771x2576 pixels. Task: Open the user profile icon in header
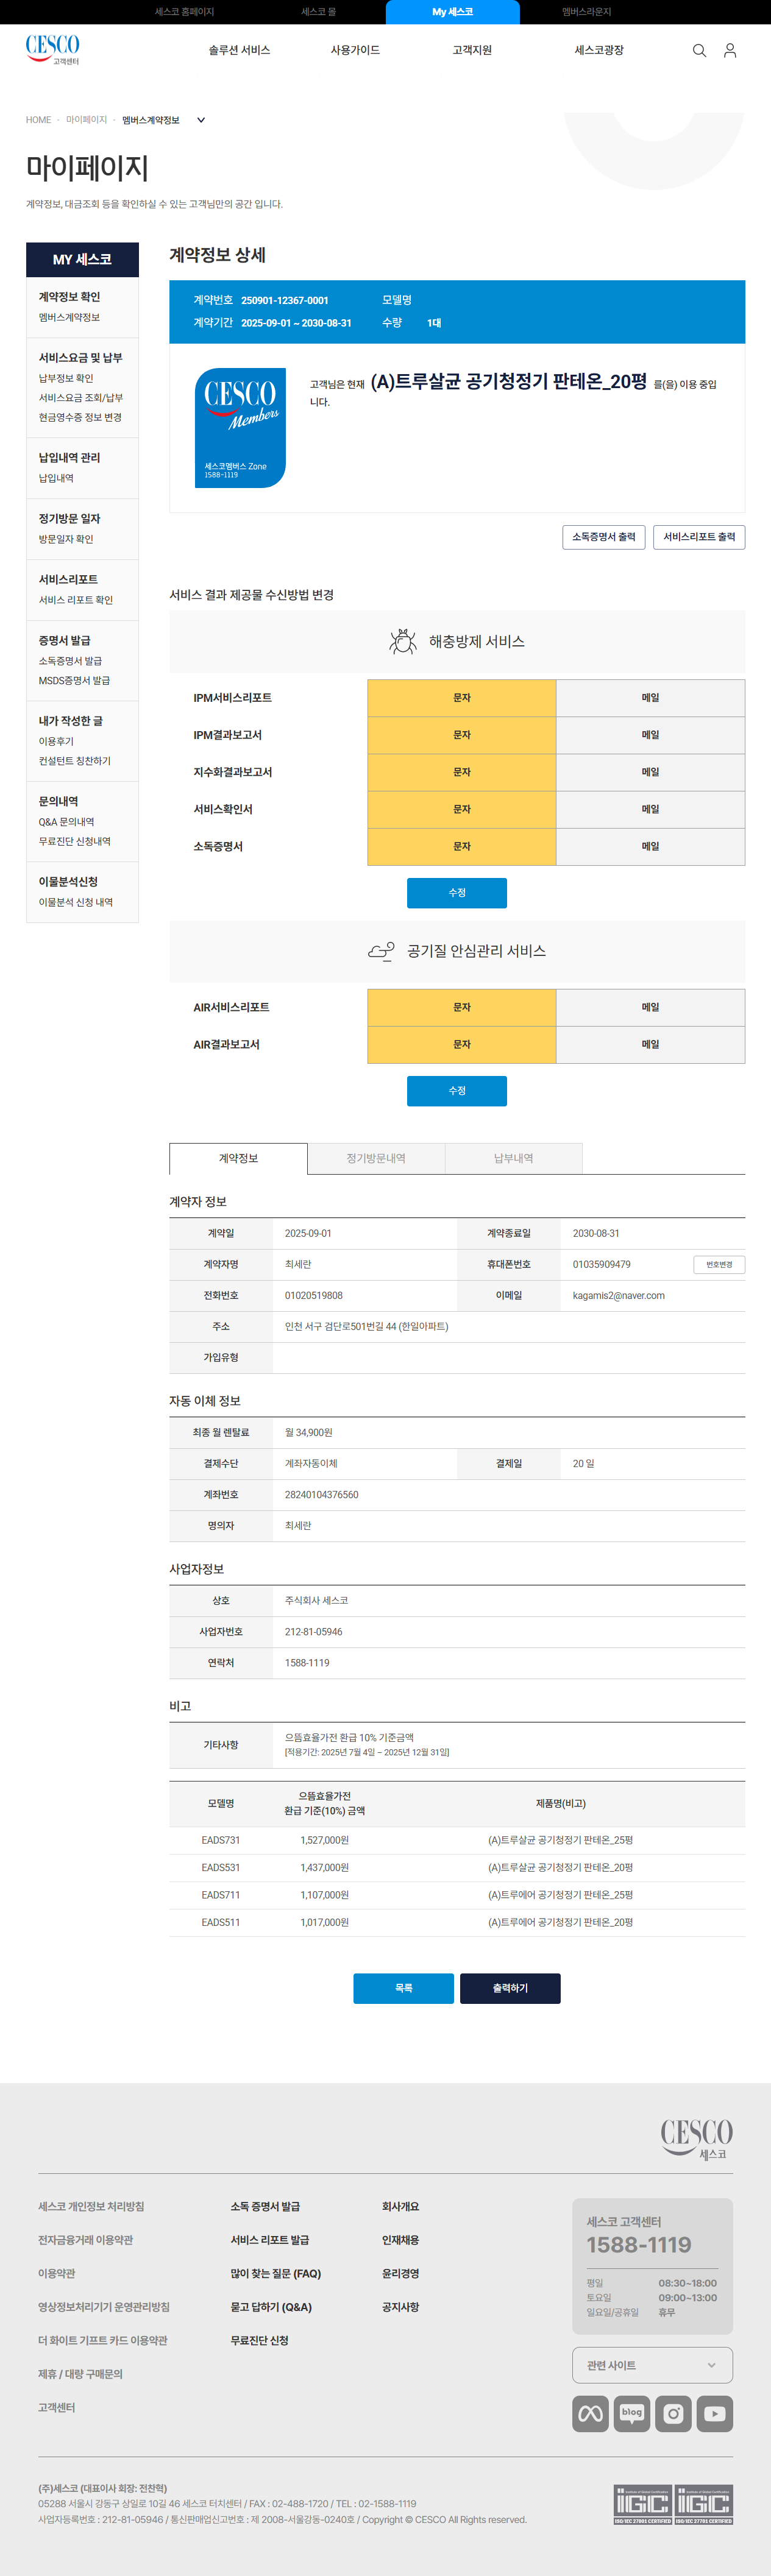tap(730, 51)
